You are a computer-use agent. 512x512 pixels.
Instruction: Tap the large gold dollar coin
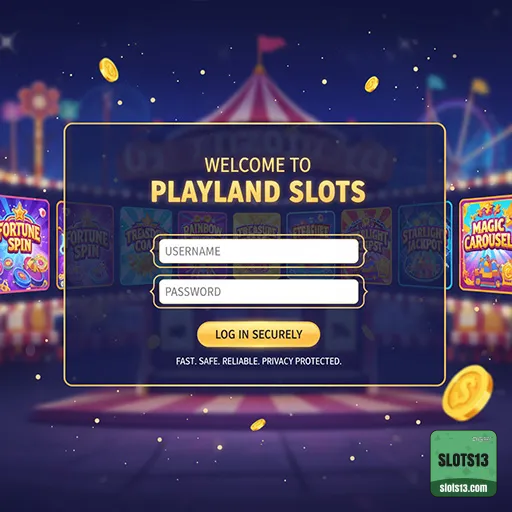coord(468,393)
